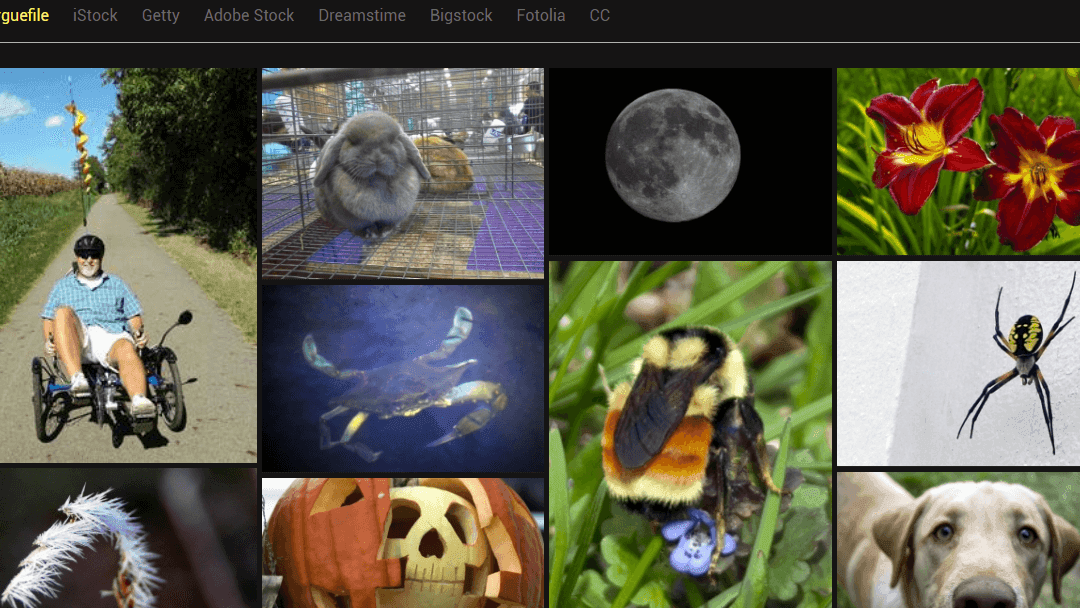Open the bumblebee on flower photo
The image size is (1080, 608).
click(x=691, y=434)
